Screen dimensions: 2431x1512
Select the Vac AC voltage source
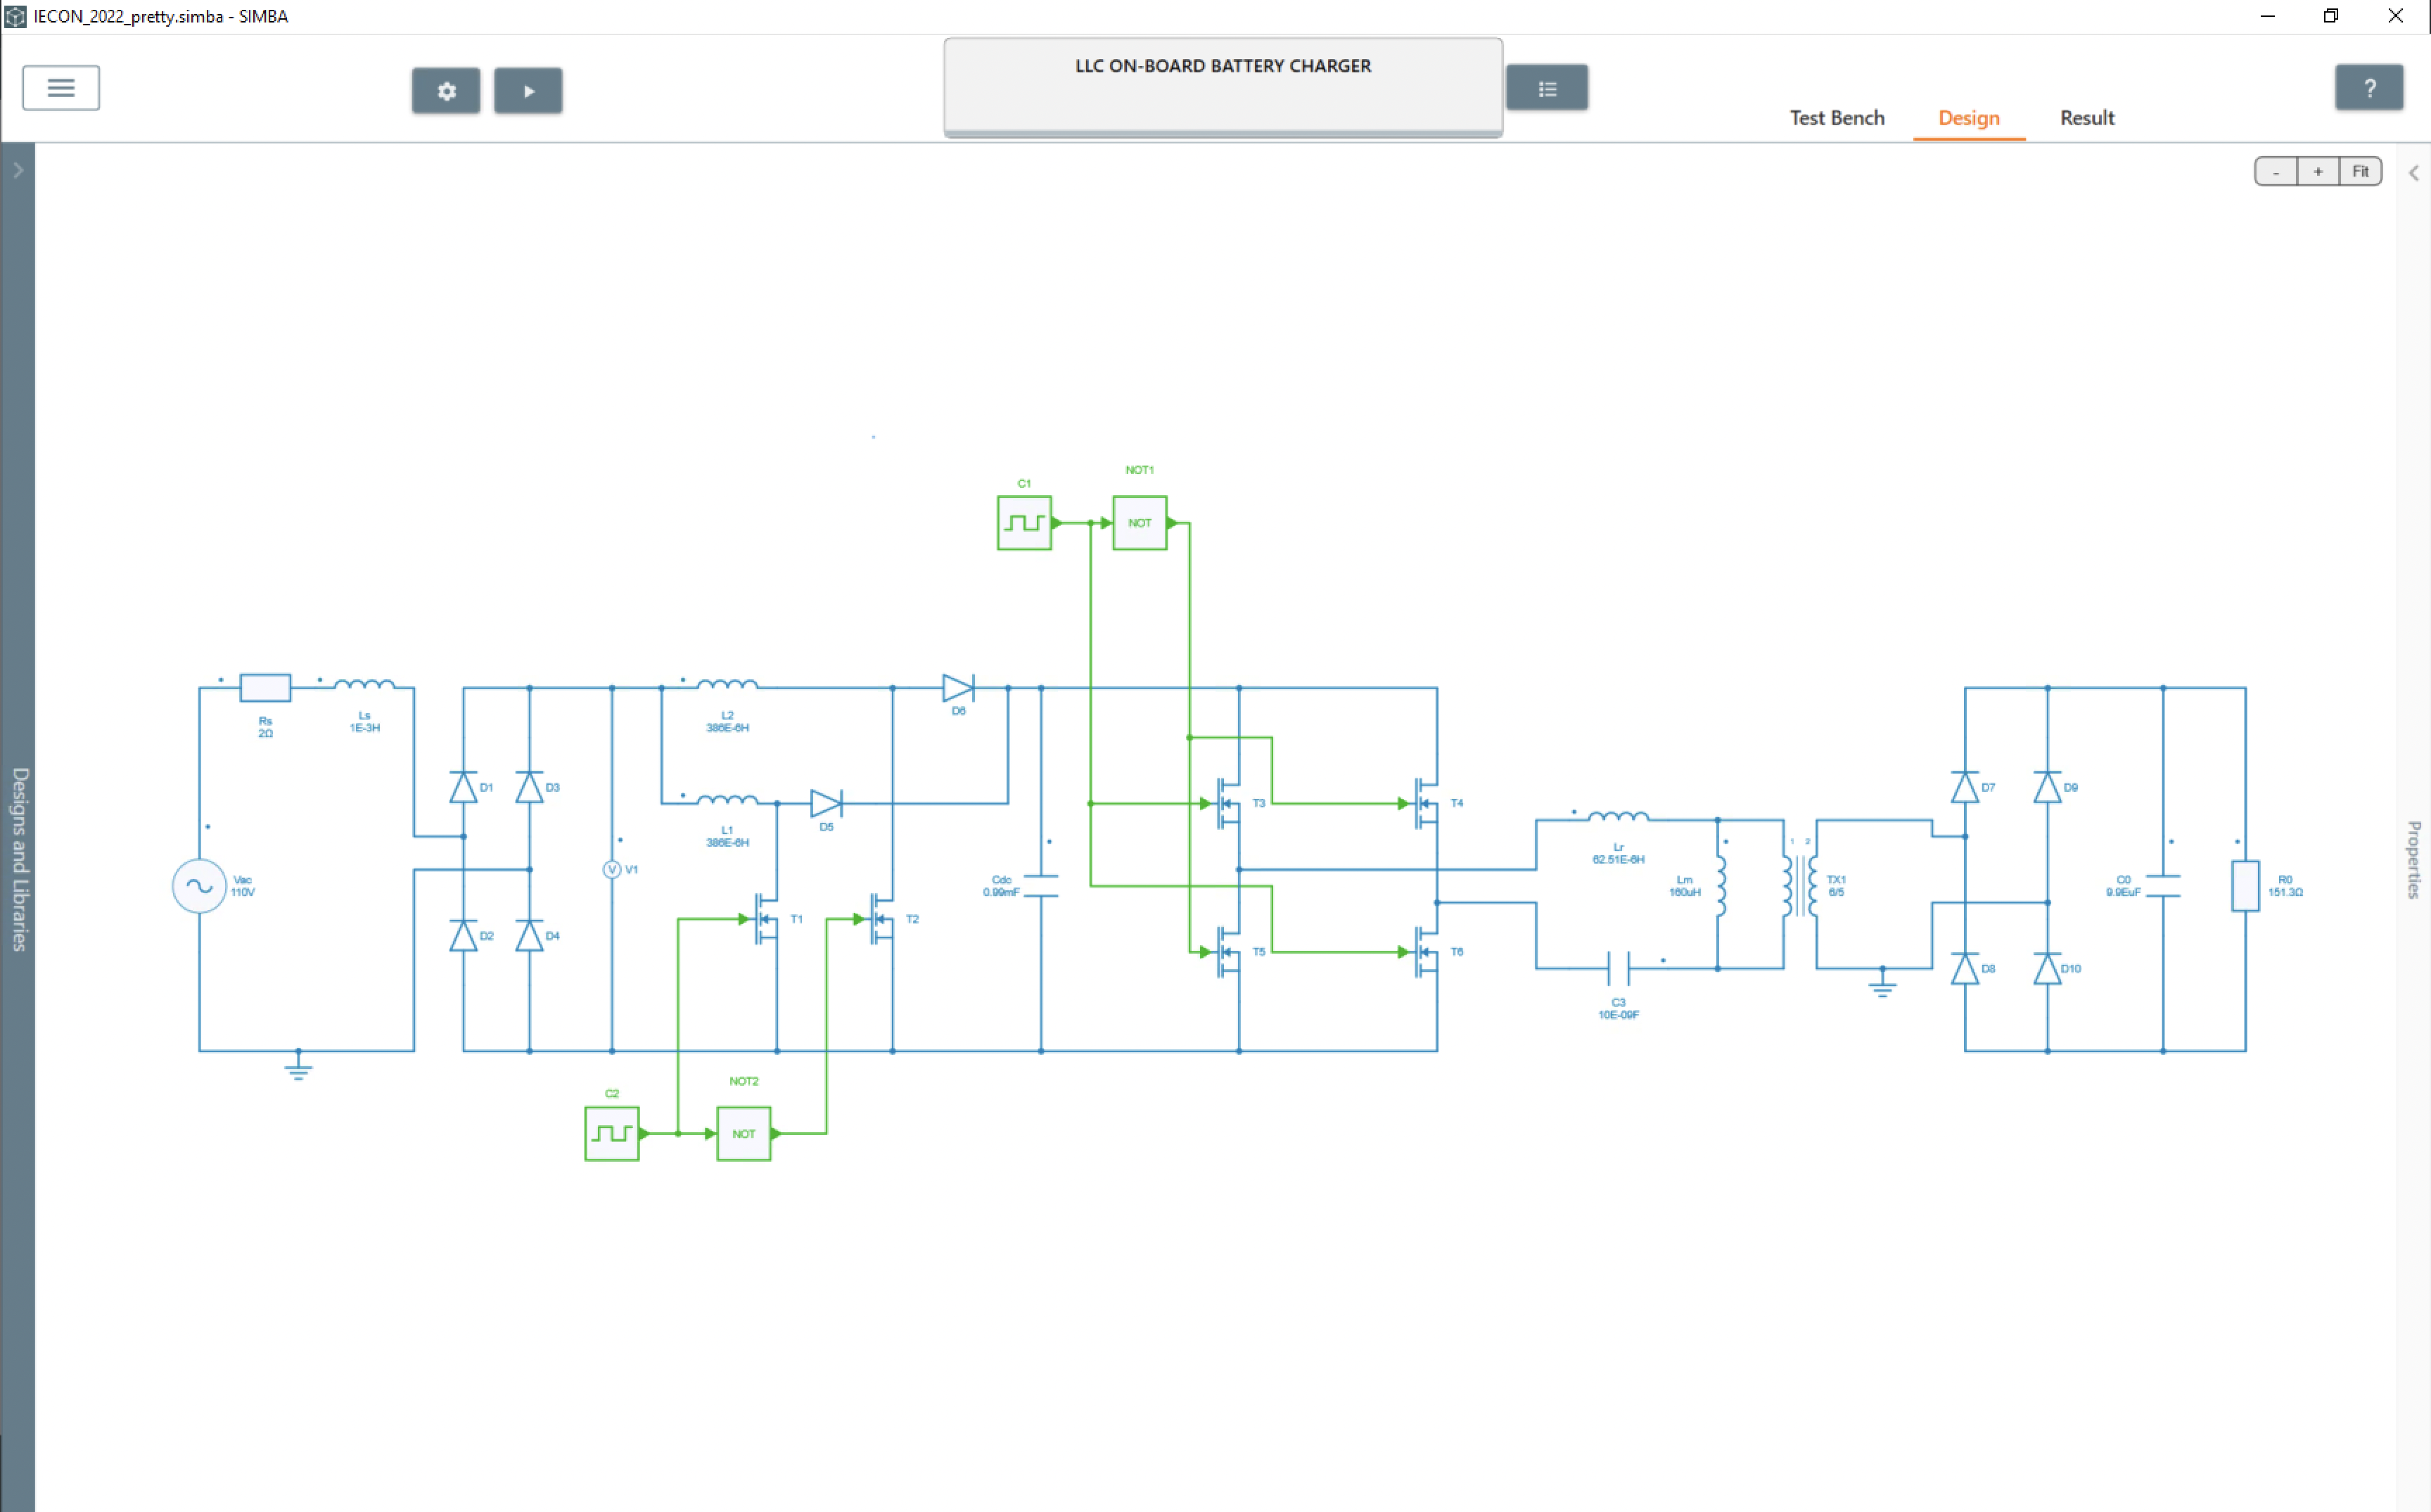click(x=199, y=886)
